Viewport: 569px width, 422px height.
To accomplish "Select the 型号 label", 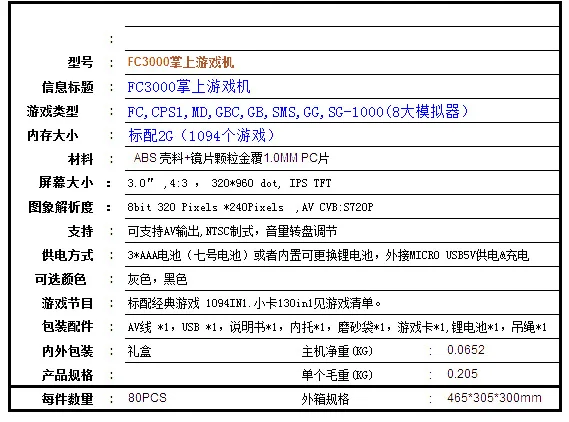I will pos(81,63).
